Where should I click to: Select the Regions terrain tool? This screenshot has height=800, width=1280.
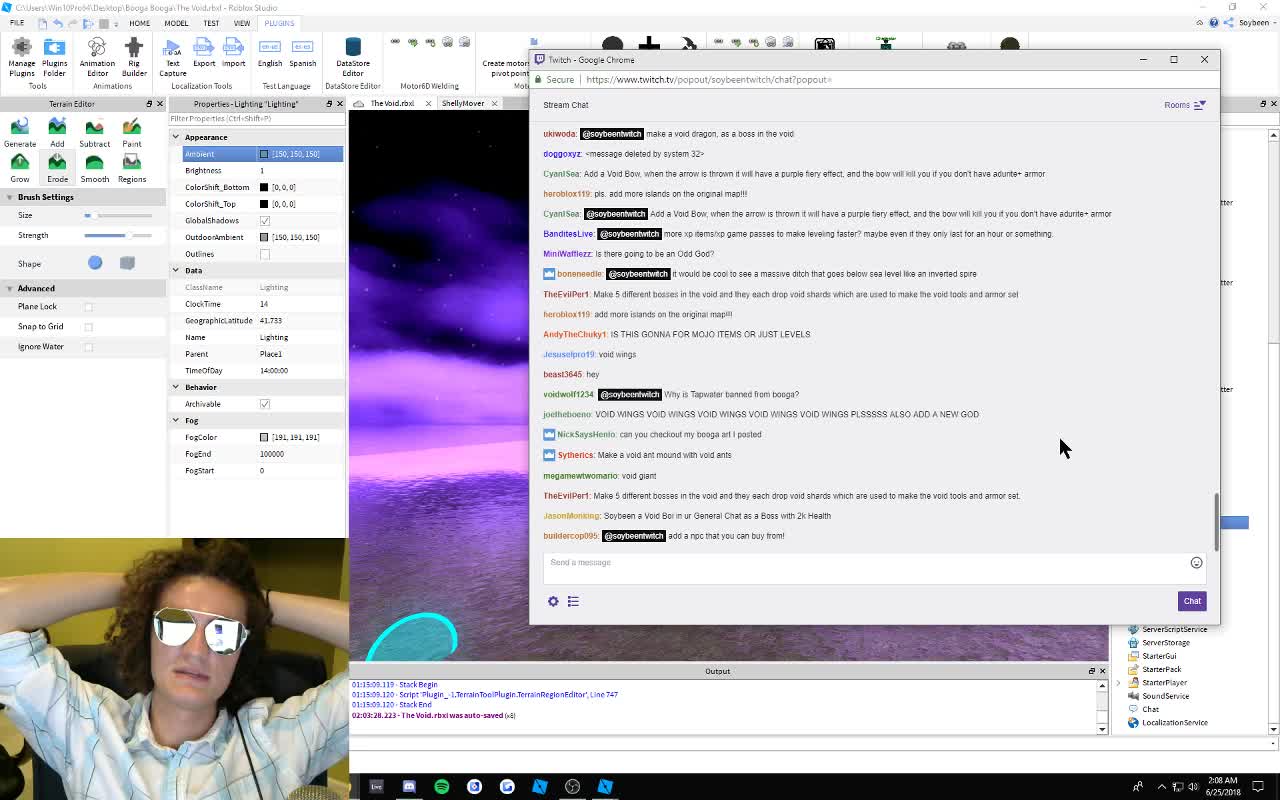pyautogui.click(x=132, y=167)
